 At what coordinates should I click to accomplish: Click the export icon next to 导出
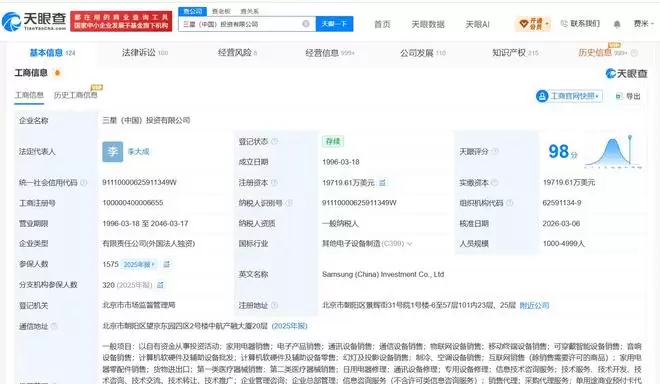click(x=619, y=96)
